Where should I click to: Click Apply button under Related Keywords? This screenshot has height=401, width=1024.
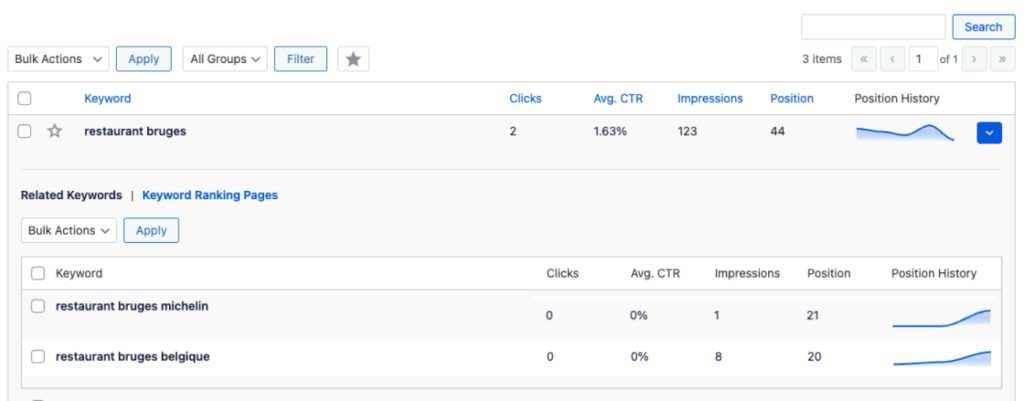pos(151,231)
